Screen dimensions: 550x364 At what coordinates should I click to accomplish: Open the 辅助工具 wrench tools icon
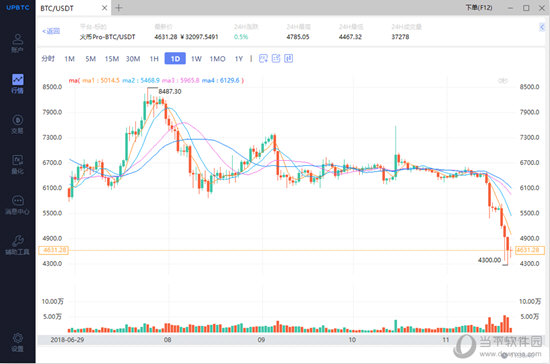(18, 245)
